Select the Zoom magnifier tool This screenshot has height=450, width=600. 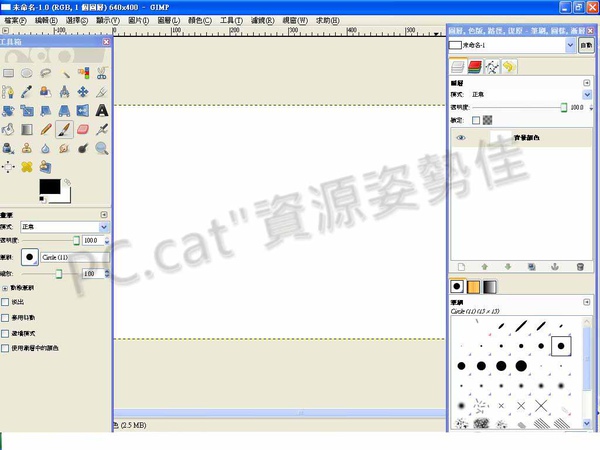click(102, 148)
